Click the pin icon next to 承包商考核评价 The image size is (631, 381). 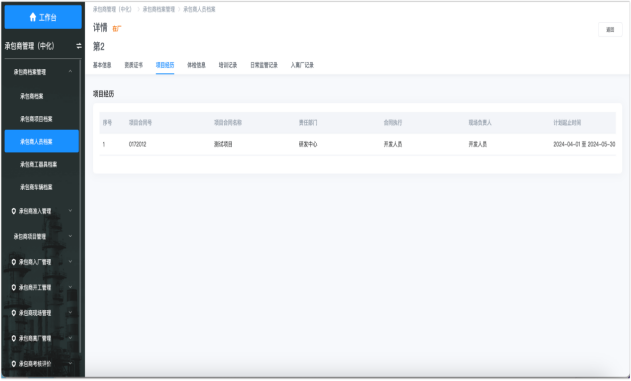point(14,364)
